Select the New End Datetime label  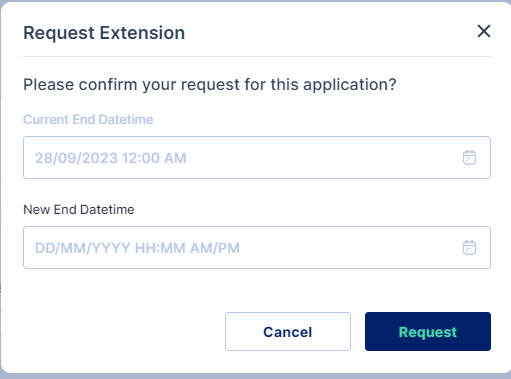[79, 210]
